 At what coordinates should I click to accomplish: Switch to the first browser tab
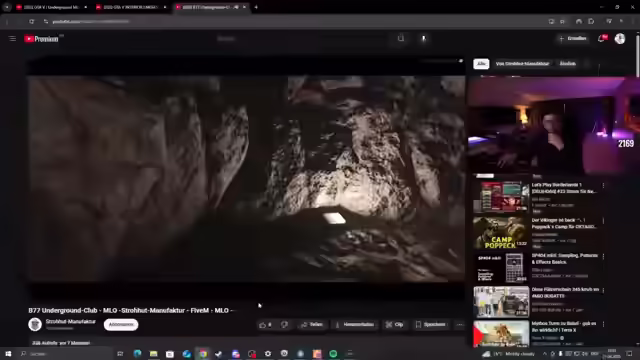[51, 7]
